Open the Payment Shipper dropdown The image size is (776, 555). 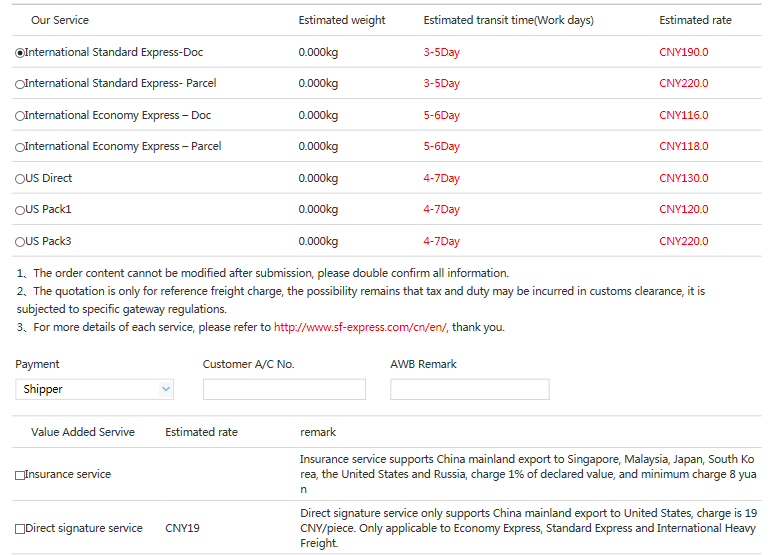tap(95, 389)
